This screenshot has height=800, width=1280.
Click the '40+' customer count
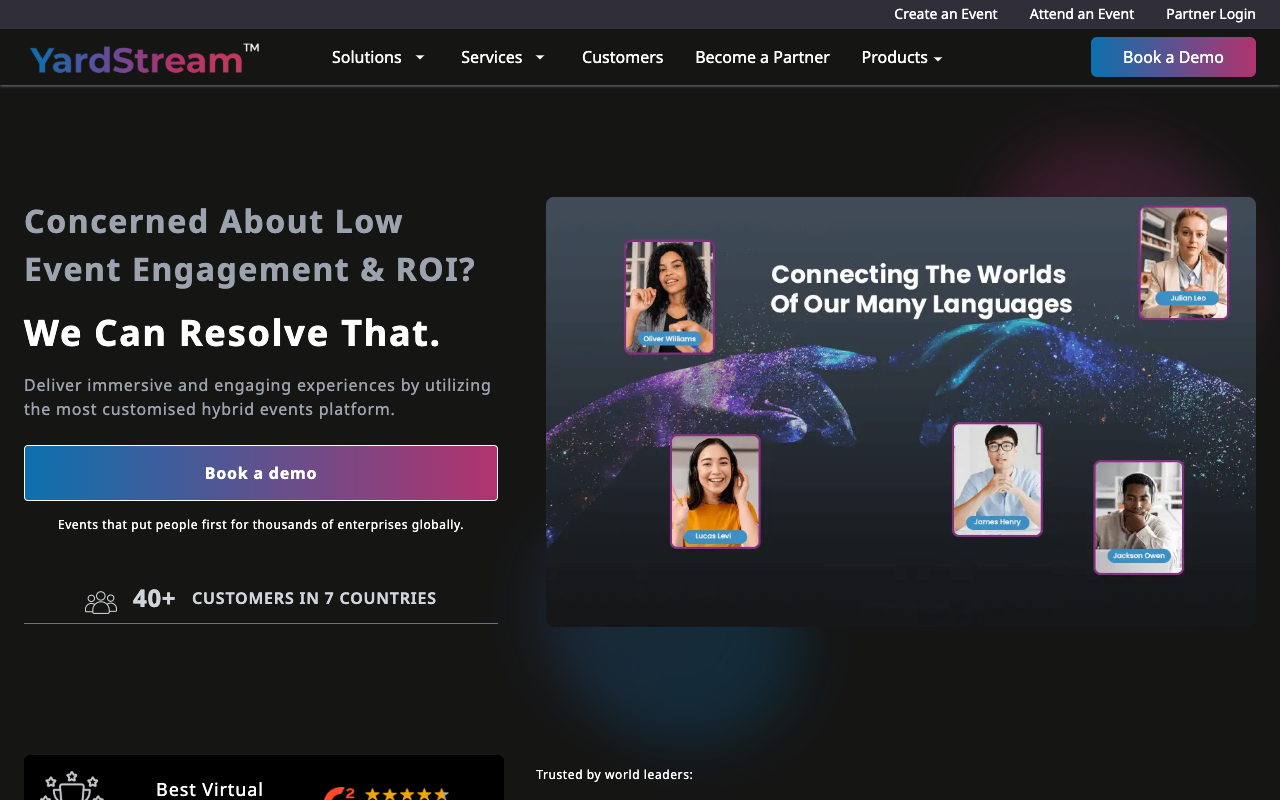click(x=154, y=599)
